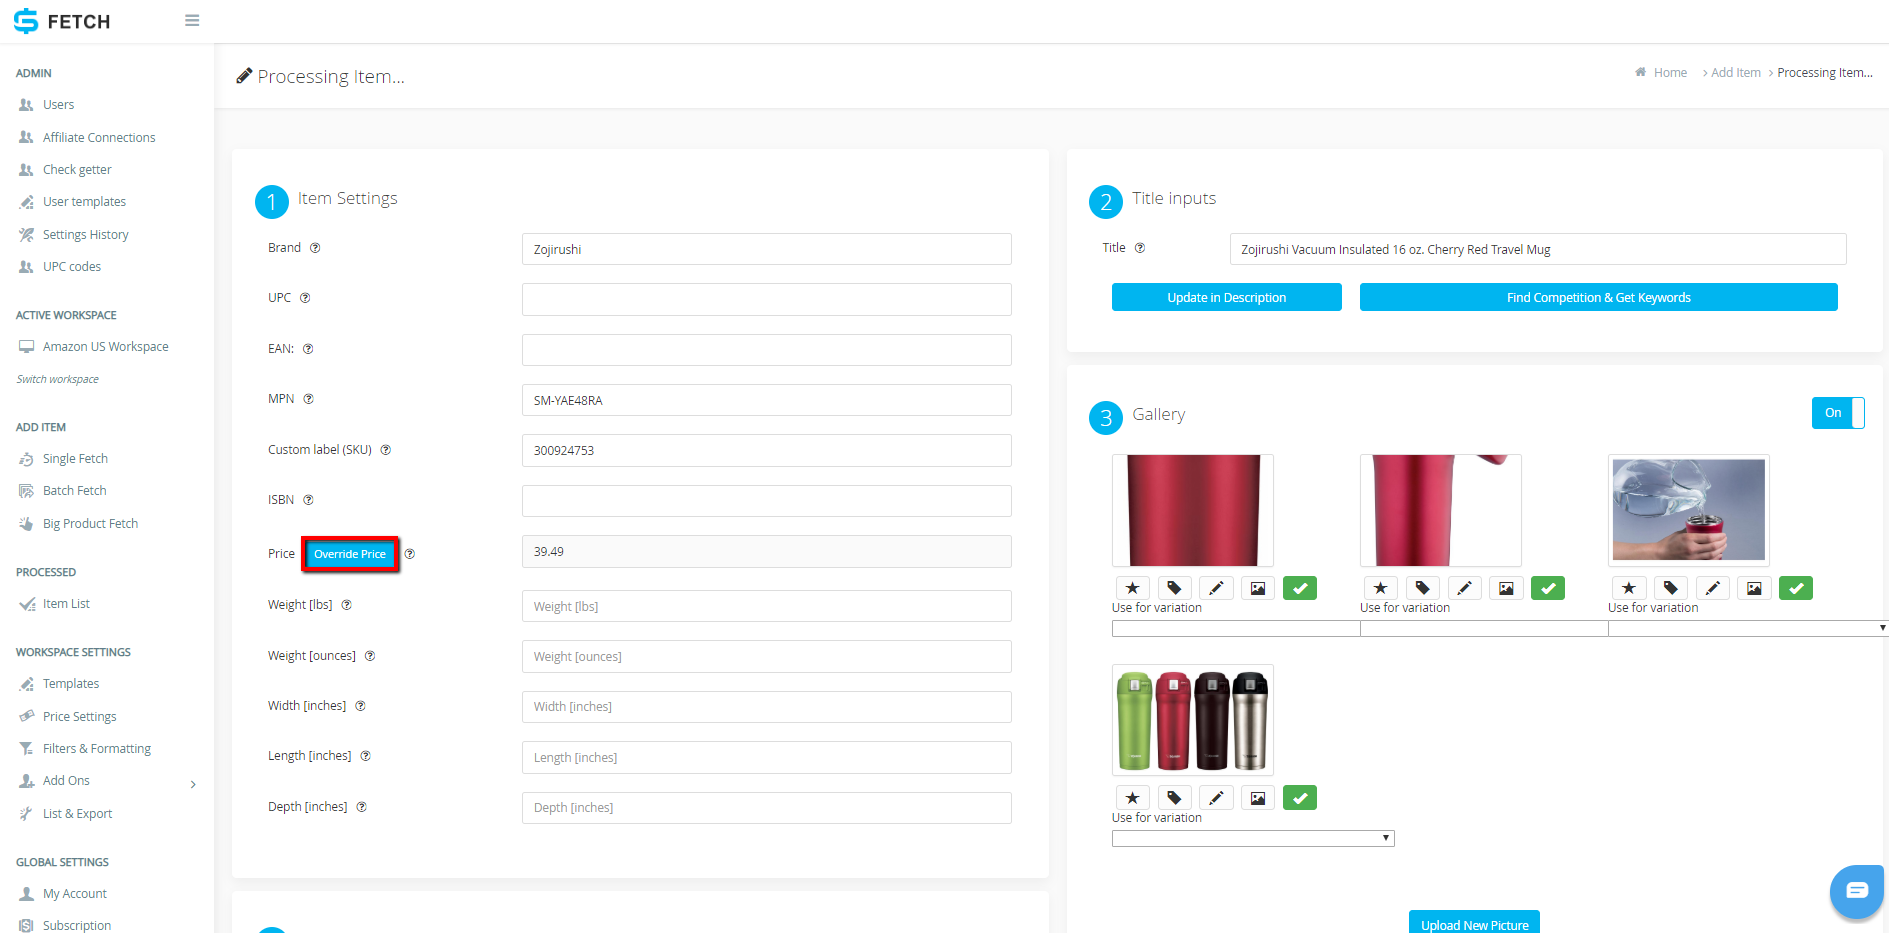Viewport: 1889px width, 933px height.
Task: Click Update in Description button
Action: click(1226, 297)
